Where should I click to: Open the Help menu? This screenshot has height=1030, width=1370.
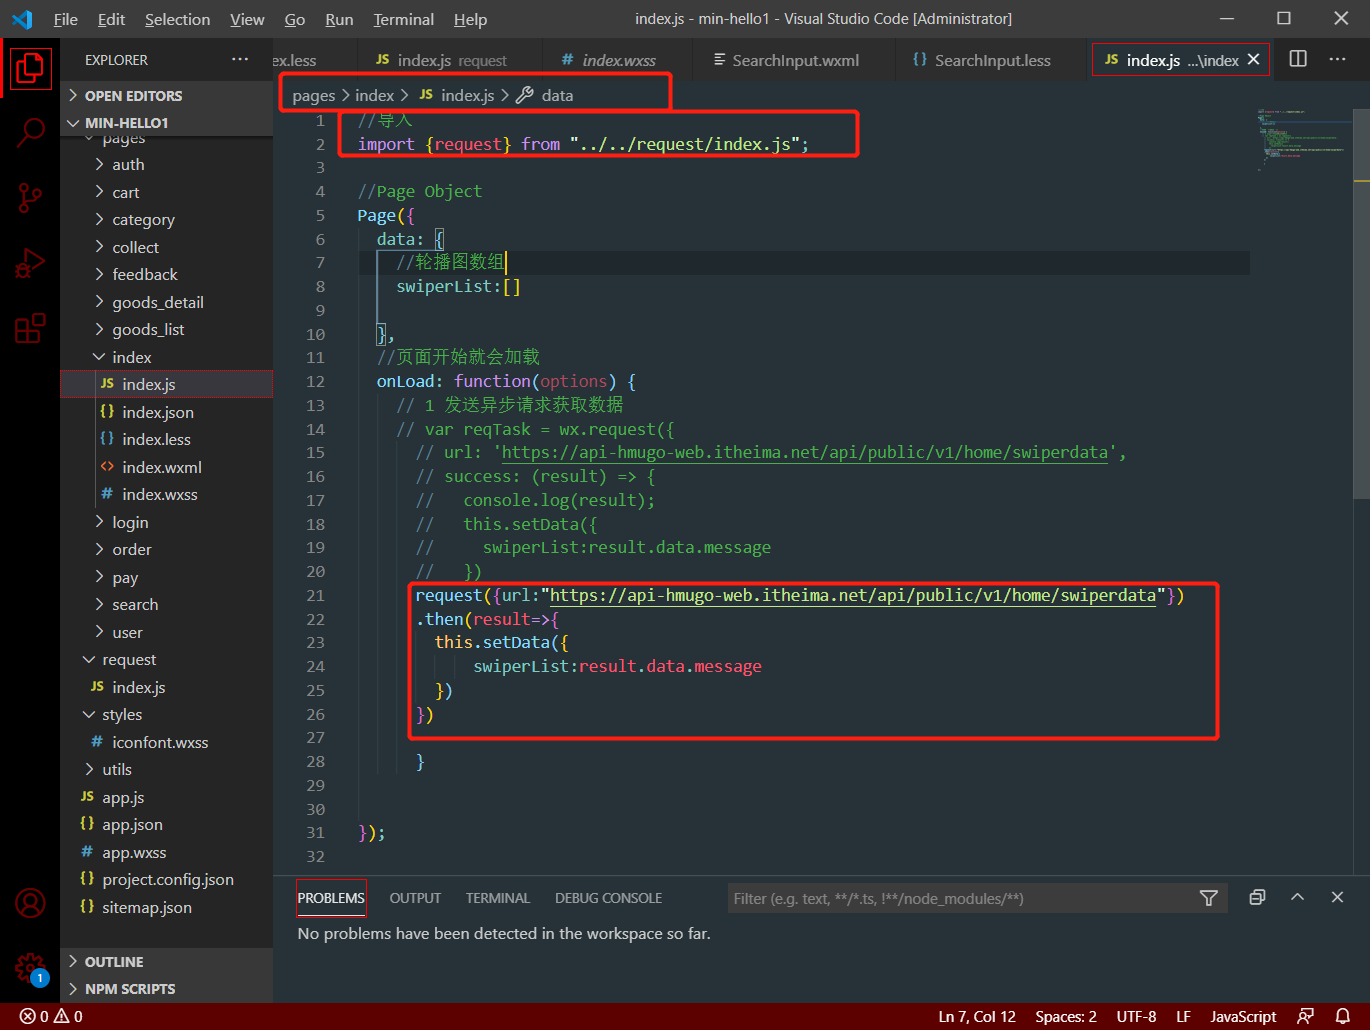[x=470, y=19]
